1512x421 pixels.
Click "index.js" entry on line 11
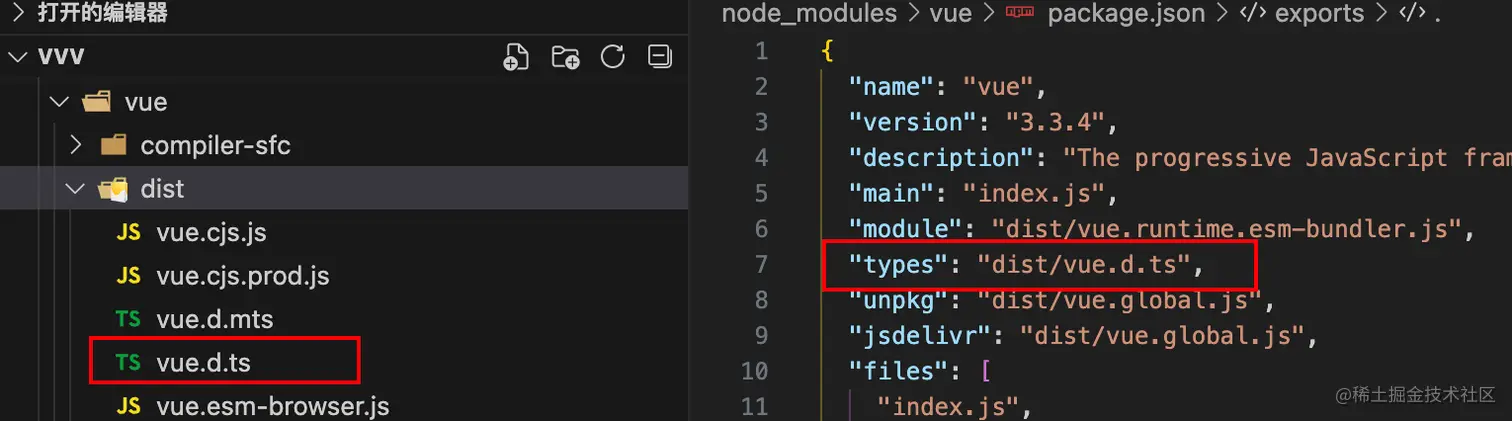947,407
